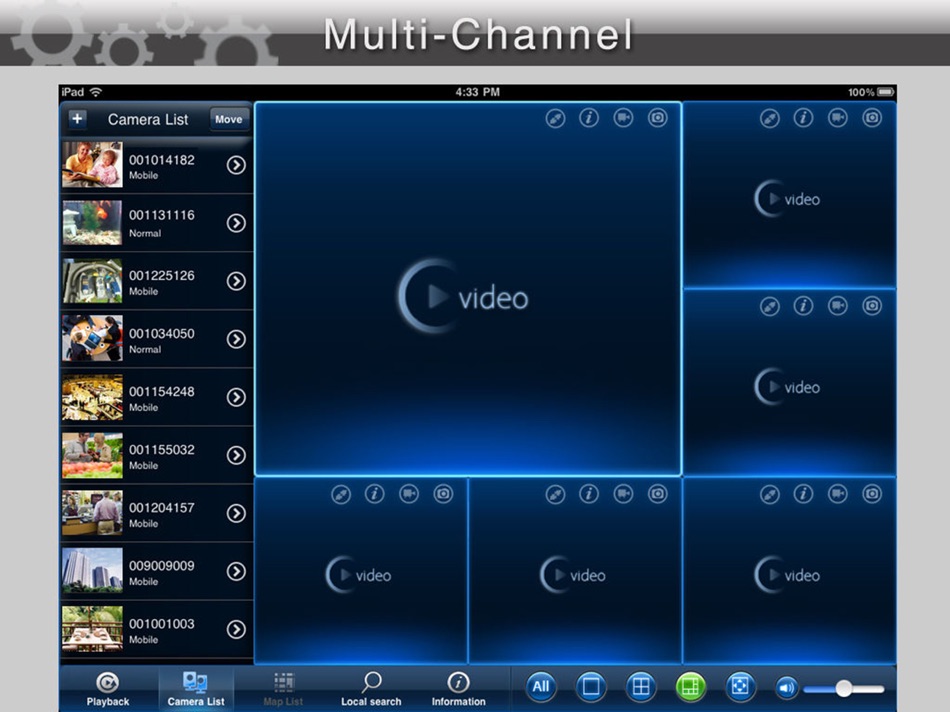Viewport: 950px width, 712px height.
Task: Switch to four-channel grid layout
Action: 641,687
